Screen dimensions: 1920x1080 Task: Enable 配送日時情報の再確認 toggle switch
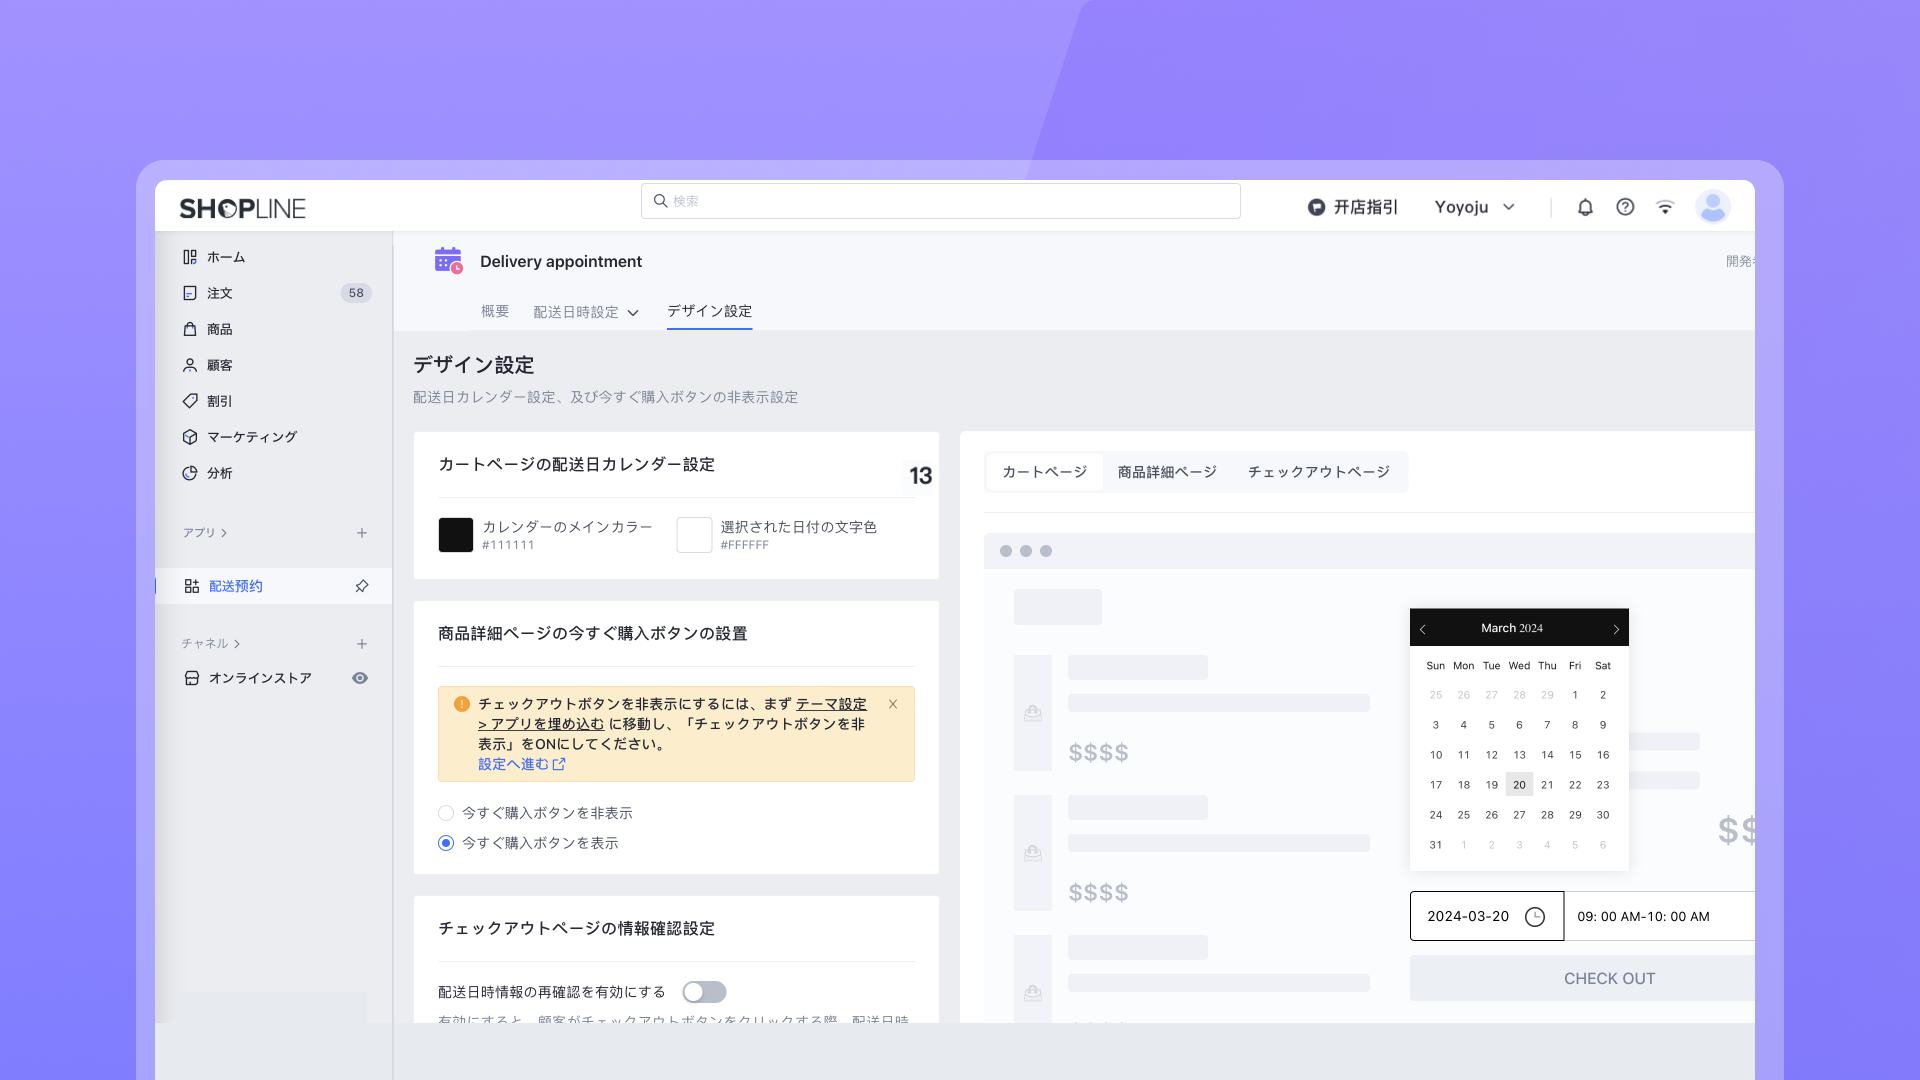pos(704,992)
